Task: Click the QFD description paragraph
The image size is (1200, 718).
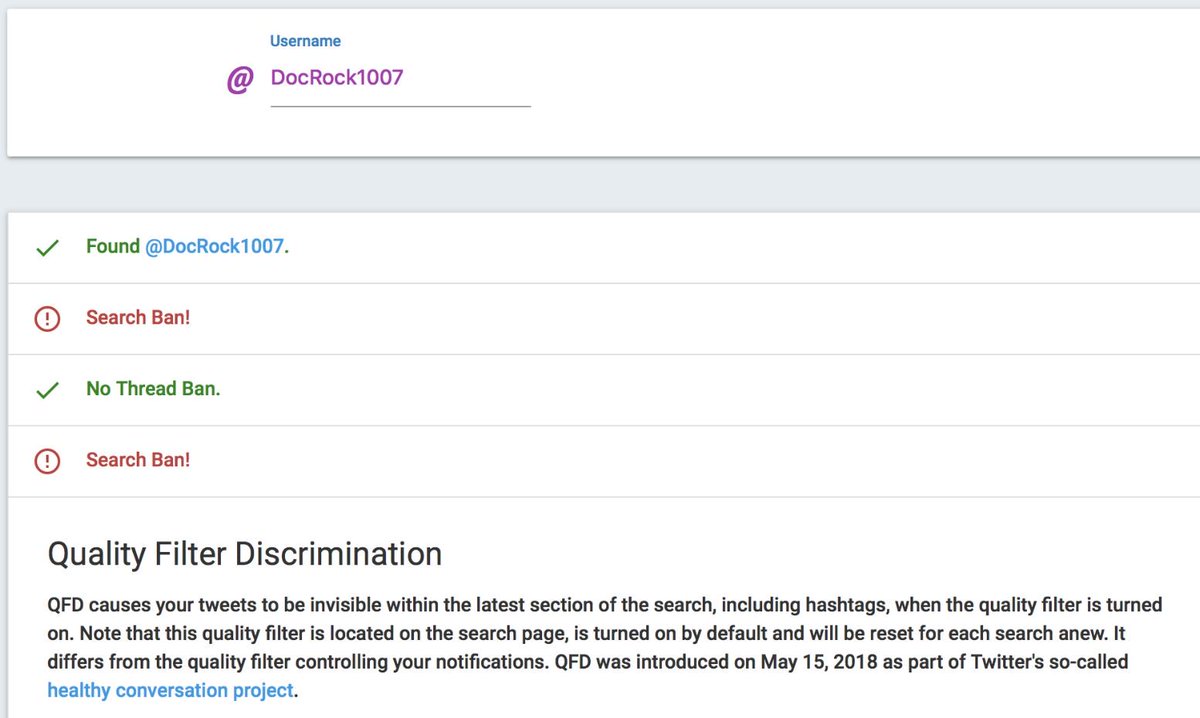Action: [605, 648]
